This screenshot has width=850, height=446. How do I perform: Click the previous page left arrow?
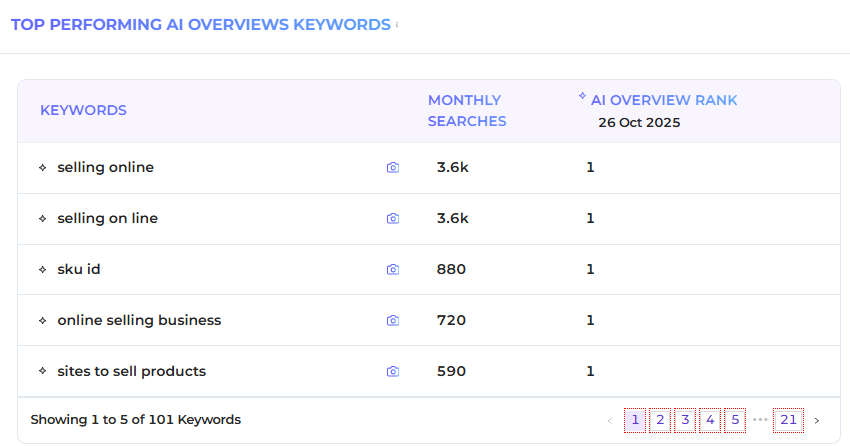[x=610, y=421]
